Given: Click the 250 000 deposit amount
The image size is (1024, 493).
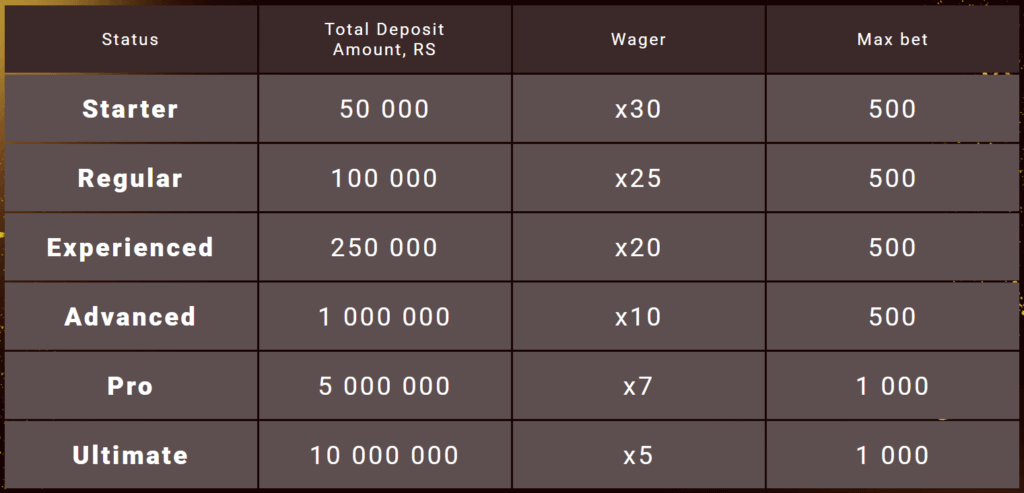Looking at the screenshot, I should (384, 247).
